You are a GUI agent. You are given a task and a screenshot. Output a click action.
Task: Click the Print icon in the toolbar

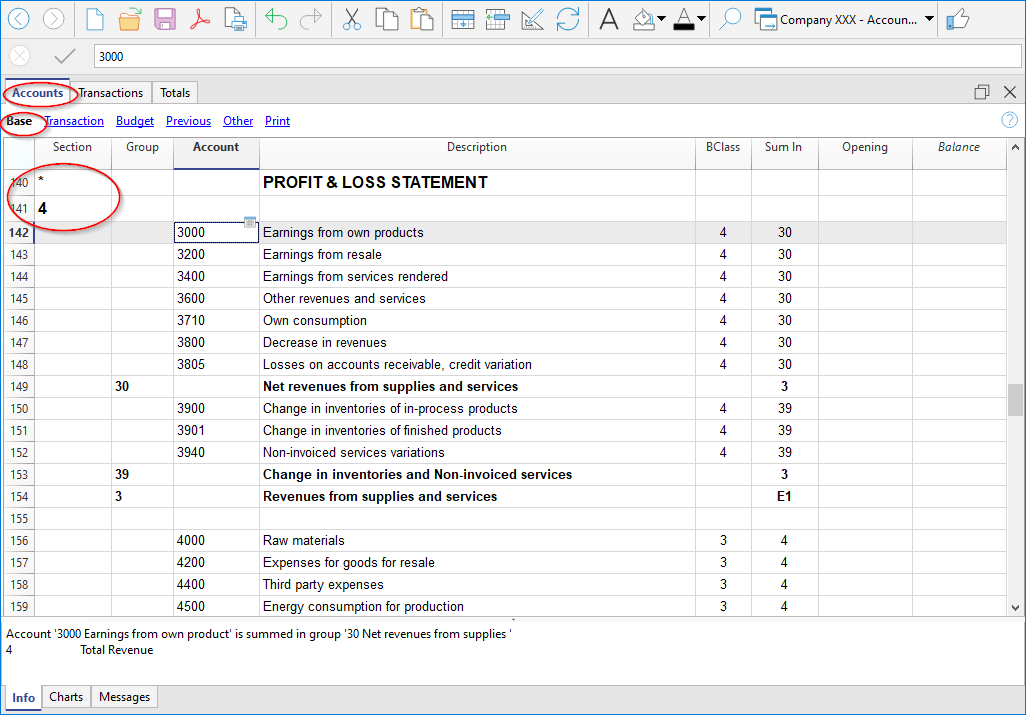click(235, 19)
